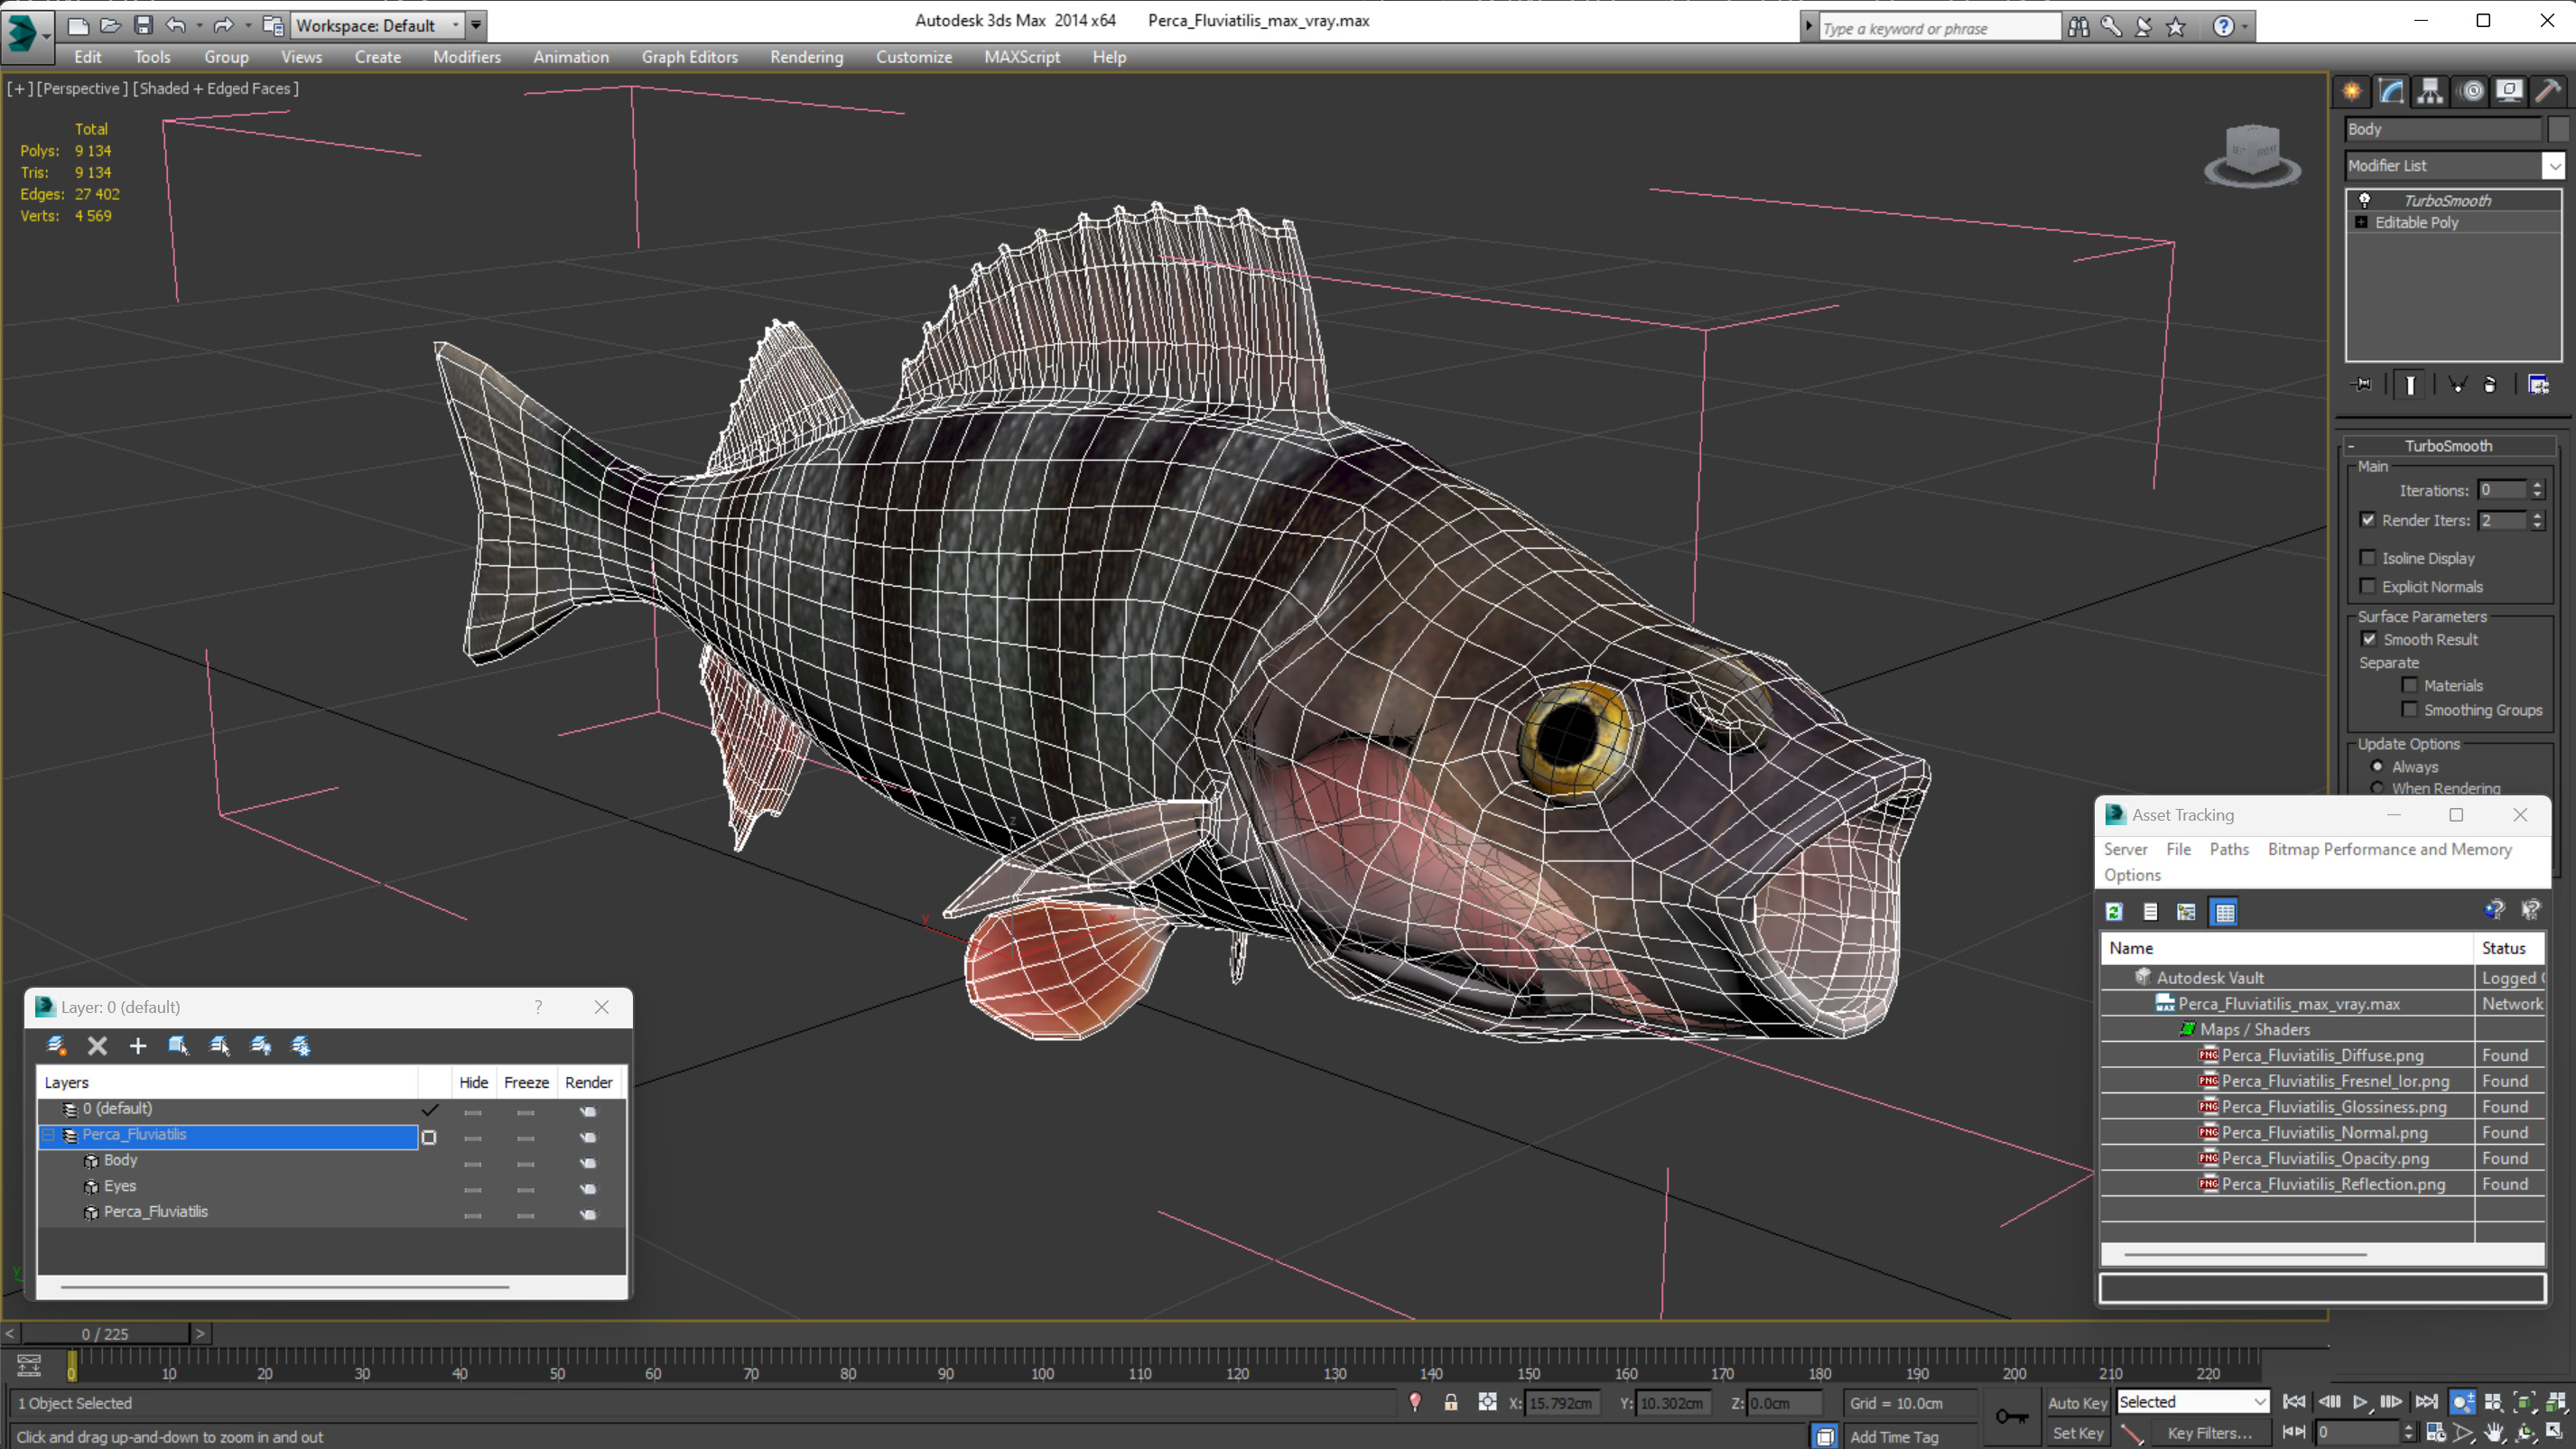This screenshot has height=1449, width=2576.
Task: Enable Explicit Normals checkbox
Action: pos(2367,586)
